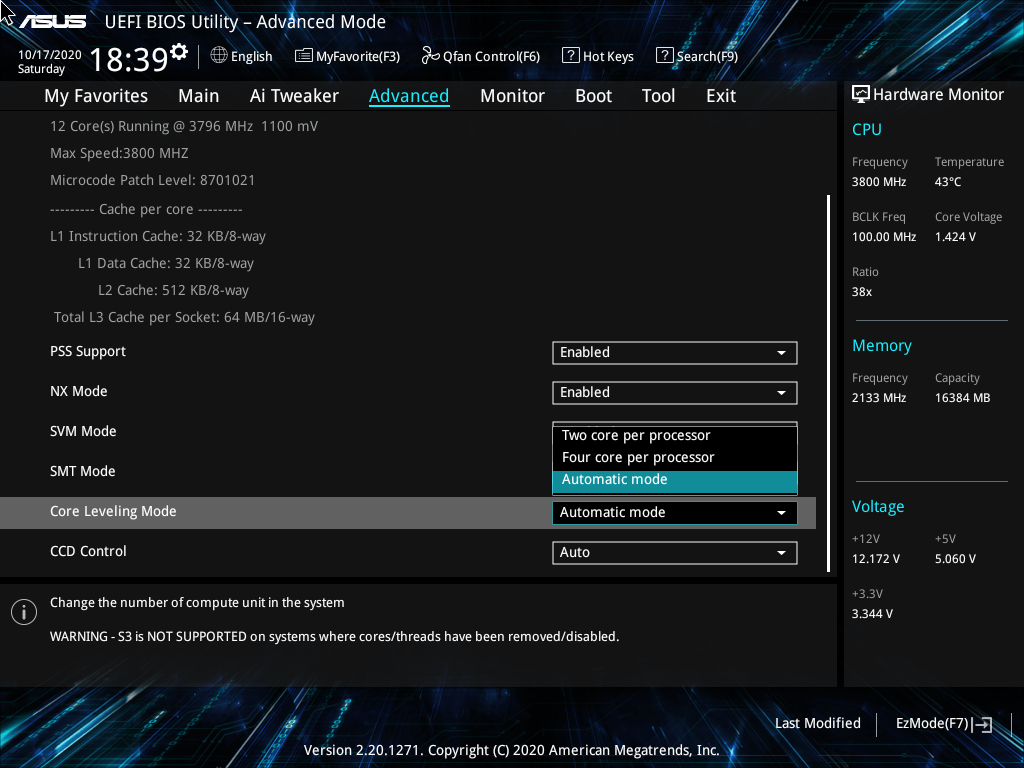Click Core Voltage 1.424 V value
1024x768 pixels.
pos(955,237)
